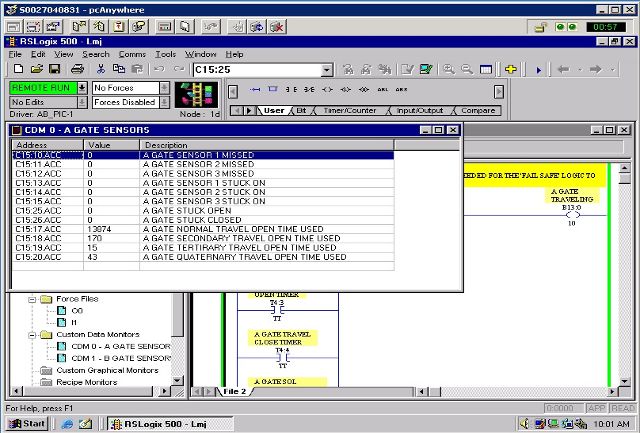Click the Windows Start button

pyautogui.click(x=27, y=424)
